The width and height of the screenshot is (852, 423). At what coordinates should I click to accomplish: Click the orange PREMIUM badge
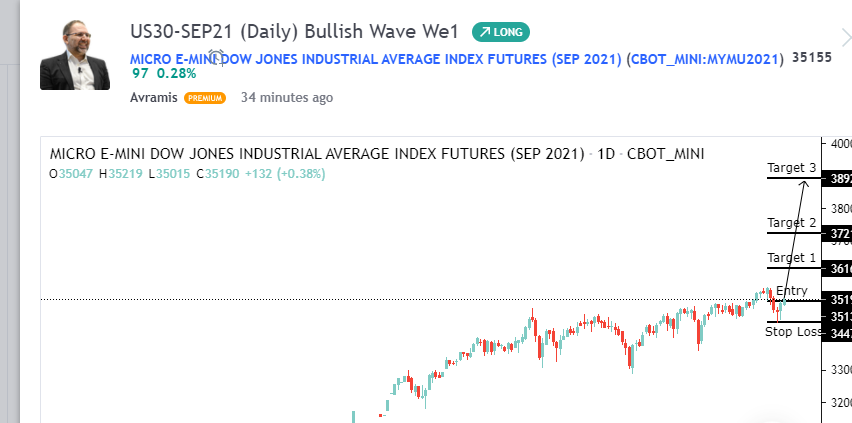(205, 98)
